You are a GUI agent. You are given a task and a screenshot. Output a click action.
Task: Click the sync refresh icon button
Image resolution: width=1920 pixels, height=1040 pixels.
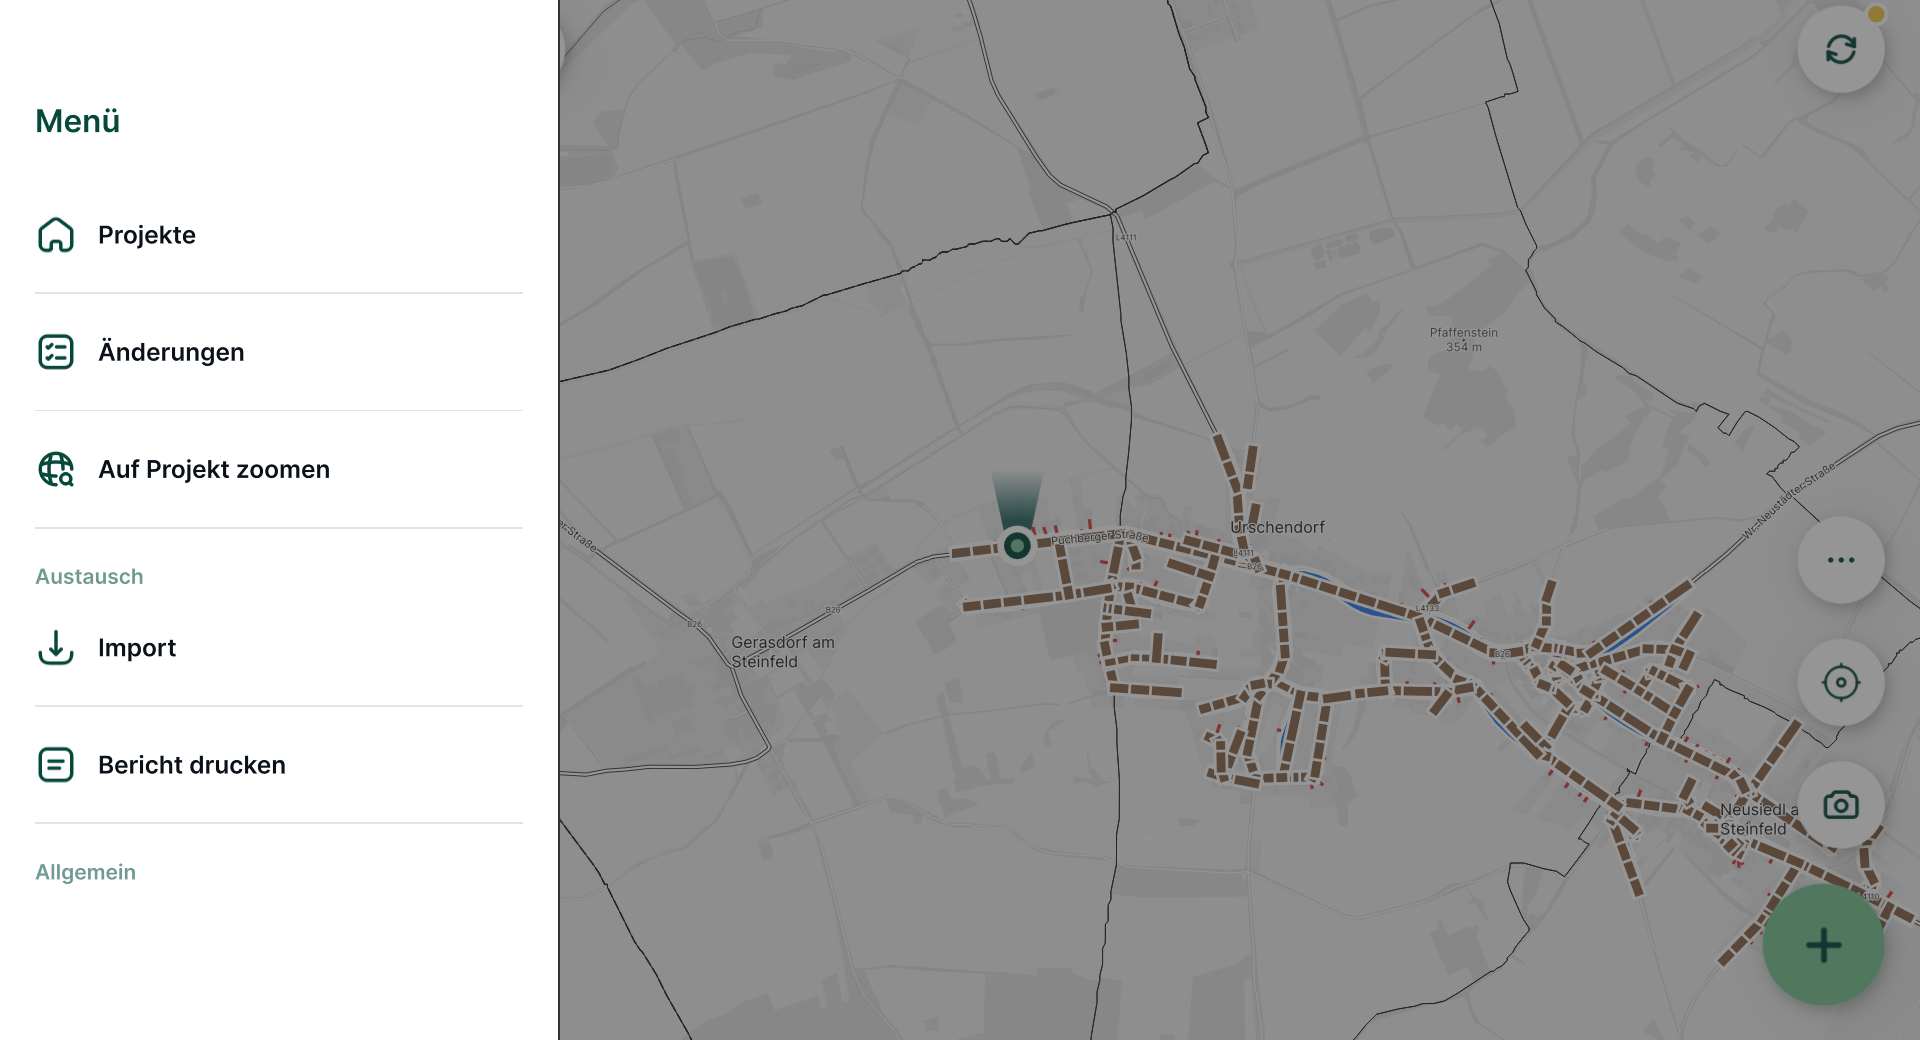[1841, 49]
